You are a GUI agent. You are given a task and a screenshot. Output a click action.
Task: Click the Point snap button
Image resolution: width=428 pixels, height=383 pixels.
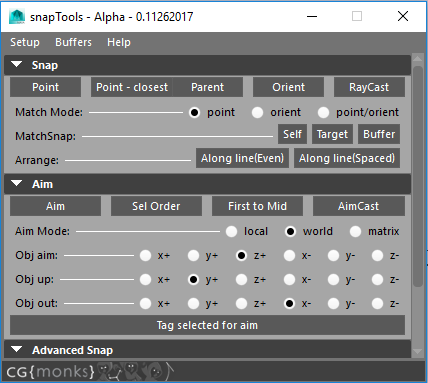pos(45,87)
